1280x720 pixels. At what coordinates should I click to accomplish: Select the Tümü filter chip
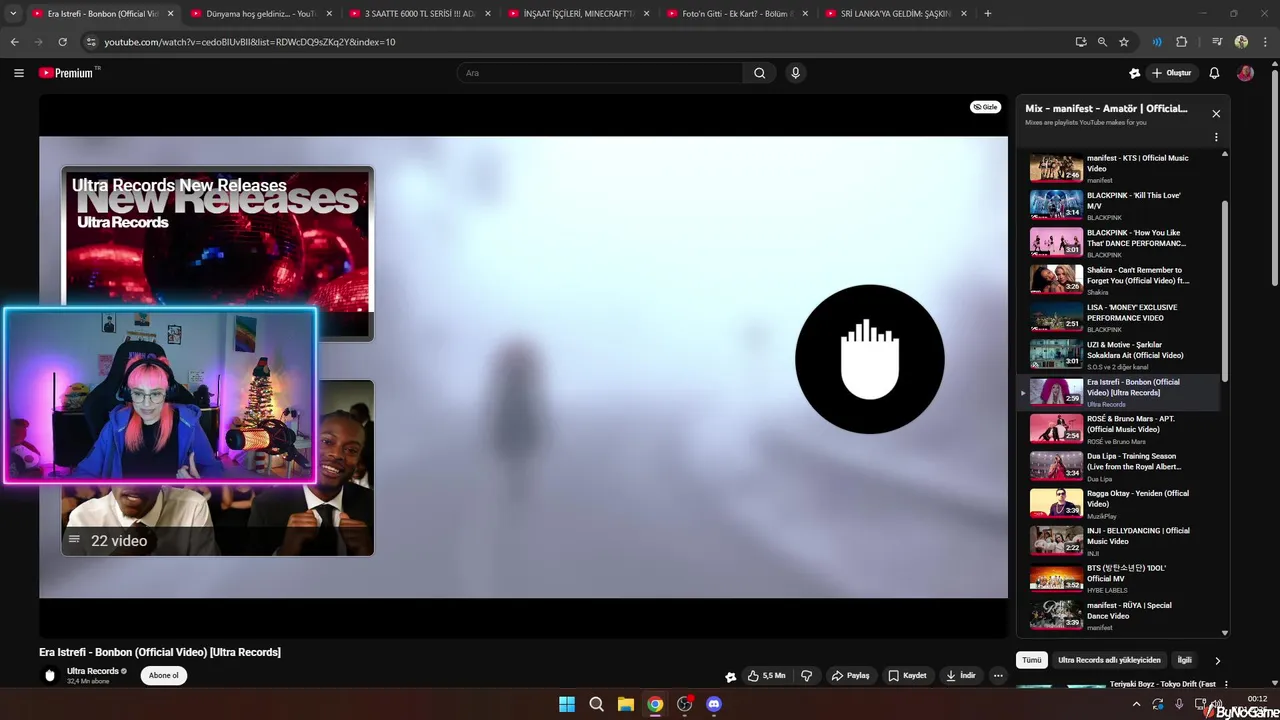(1031, 660)
